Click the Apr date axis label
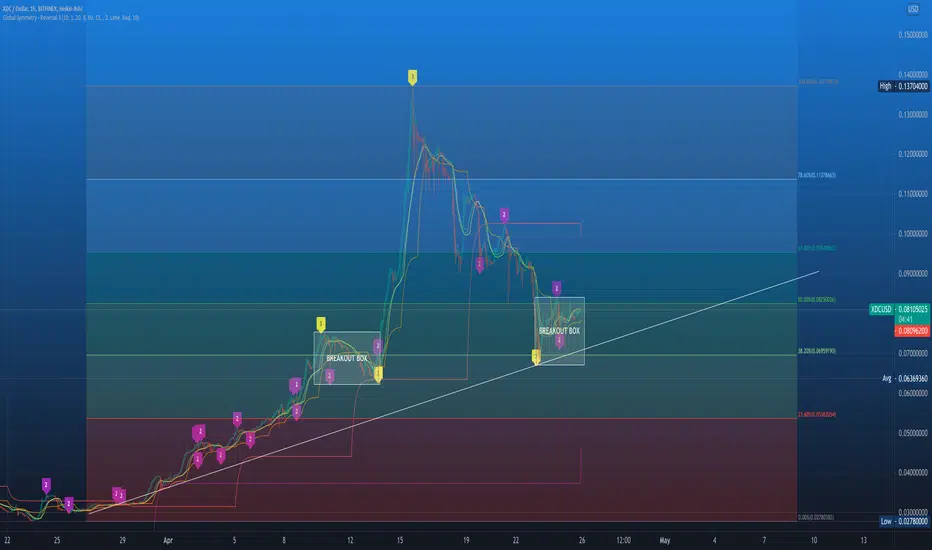This screenshot has height=550, width=932. (x=168, y=540)
